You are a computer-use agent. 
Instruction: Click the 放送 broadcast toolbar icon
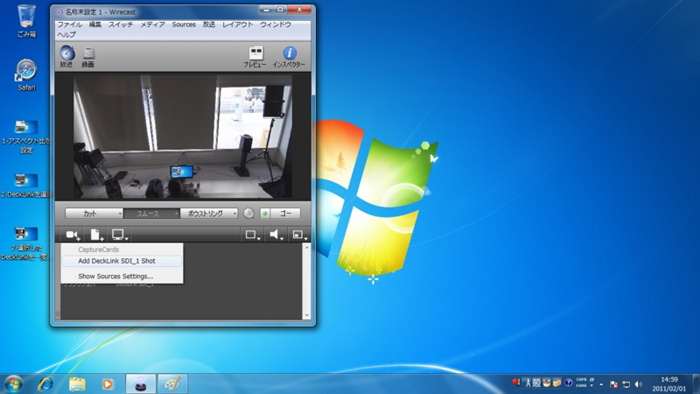(x=67, y=56)
